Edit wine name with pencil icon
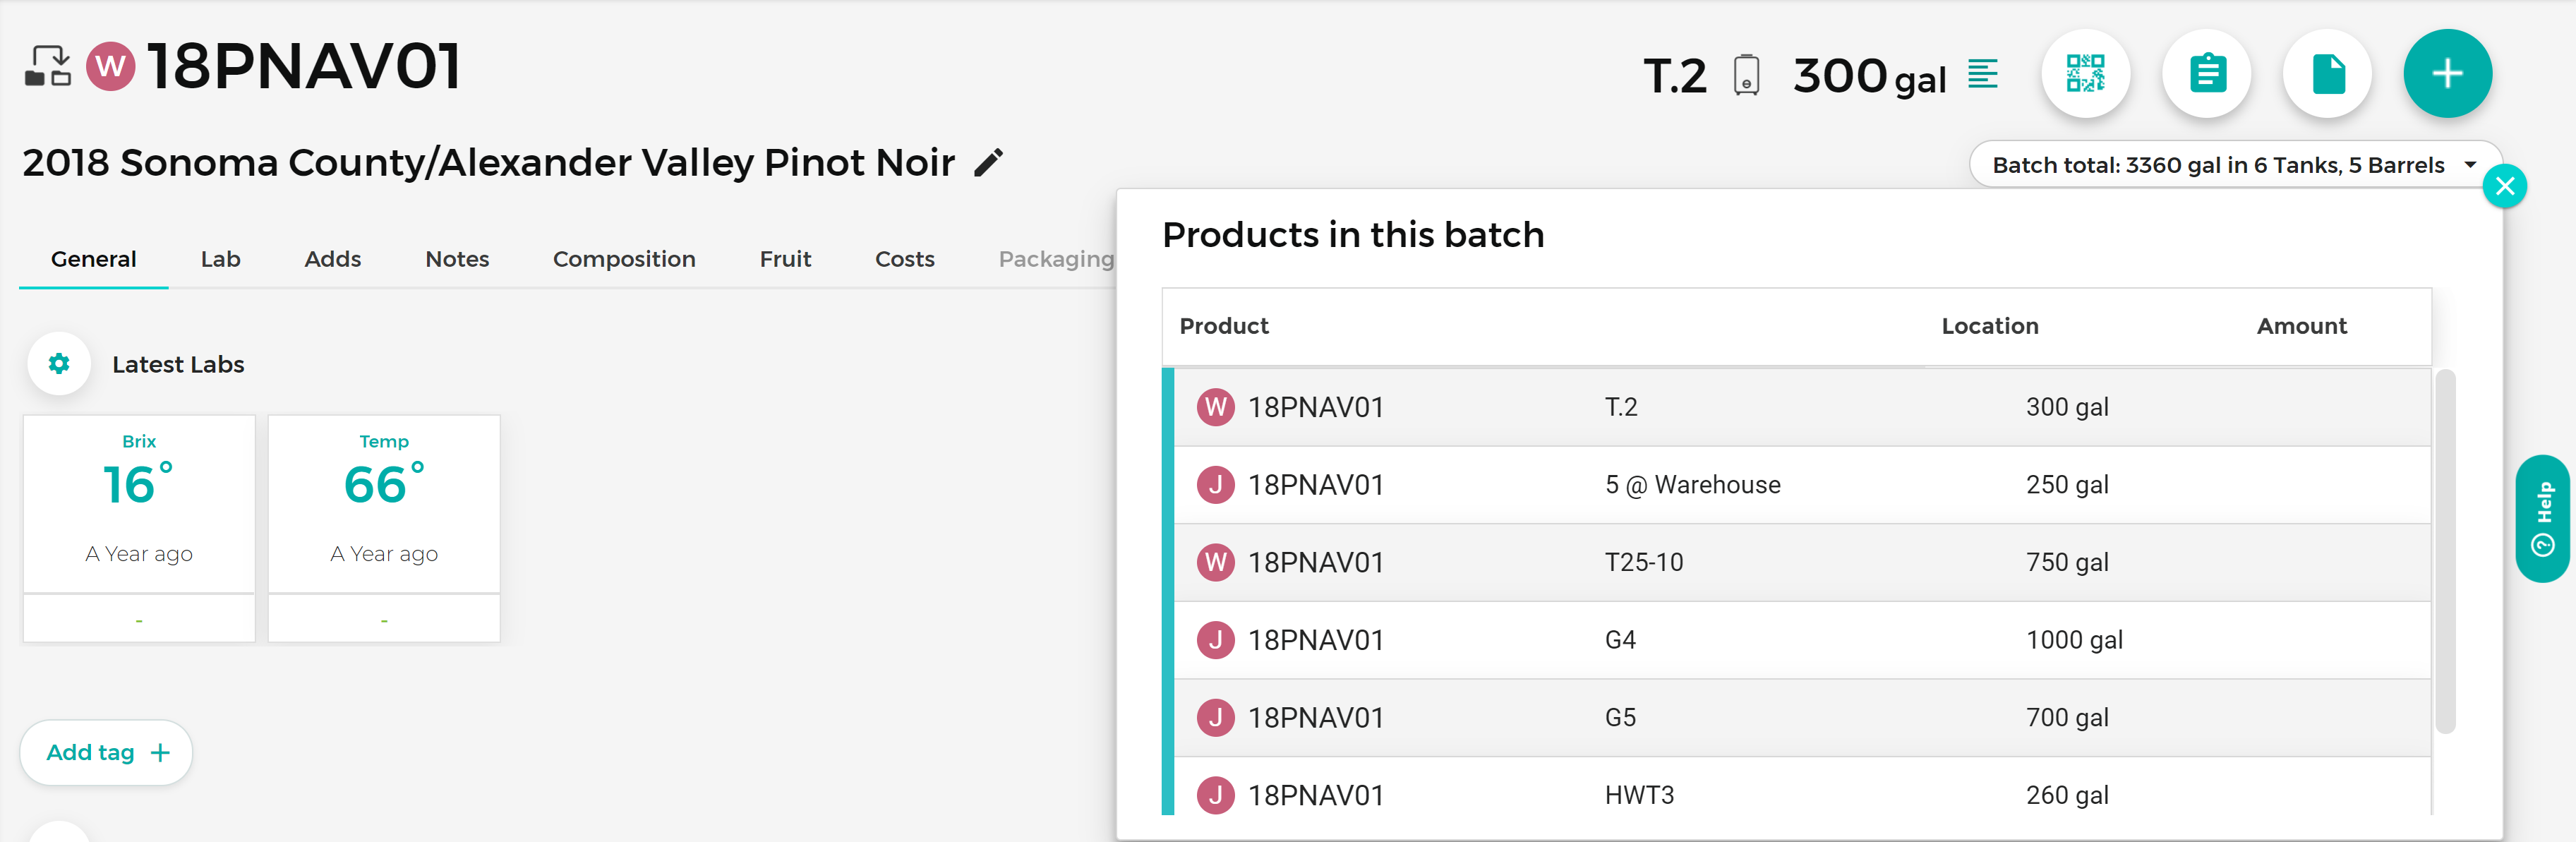Viewport: 2576px width, 842px height. click(x=988, y=163)
